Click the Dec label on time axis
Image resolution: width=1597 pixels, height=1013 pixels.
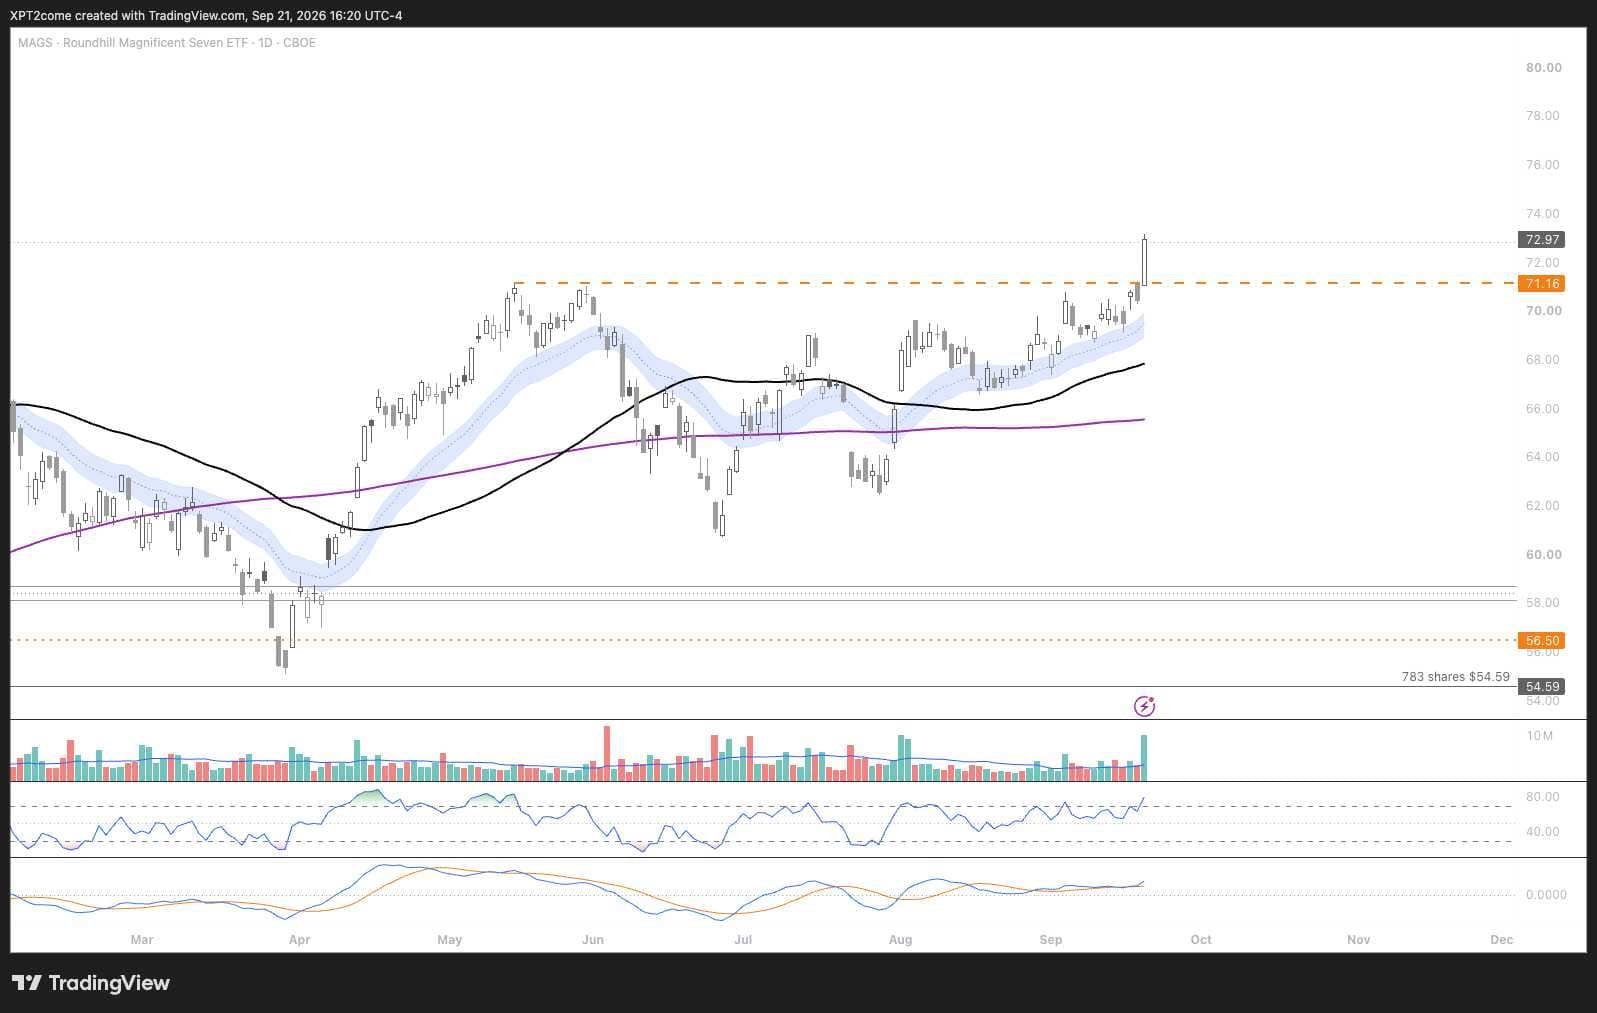pos(1501,940)
